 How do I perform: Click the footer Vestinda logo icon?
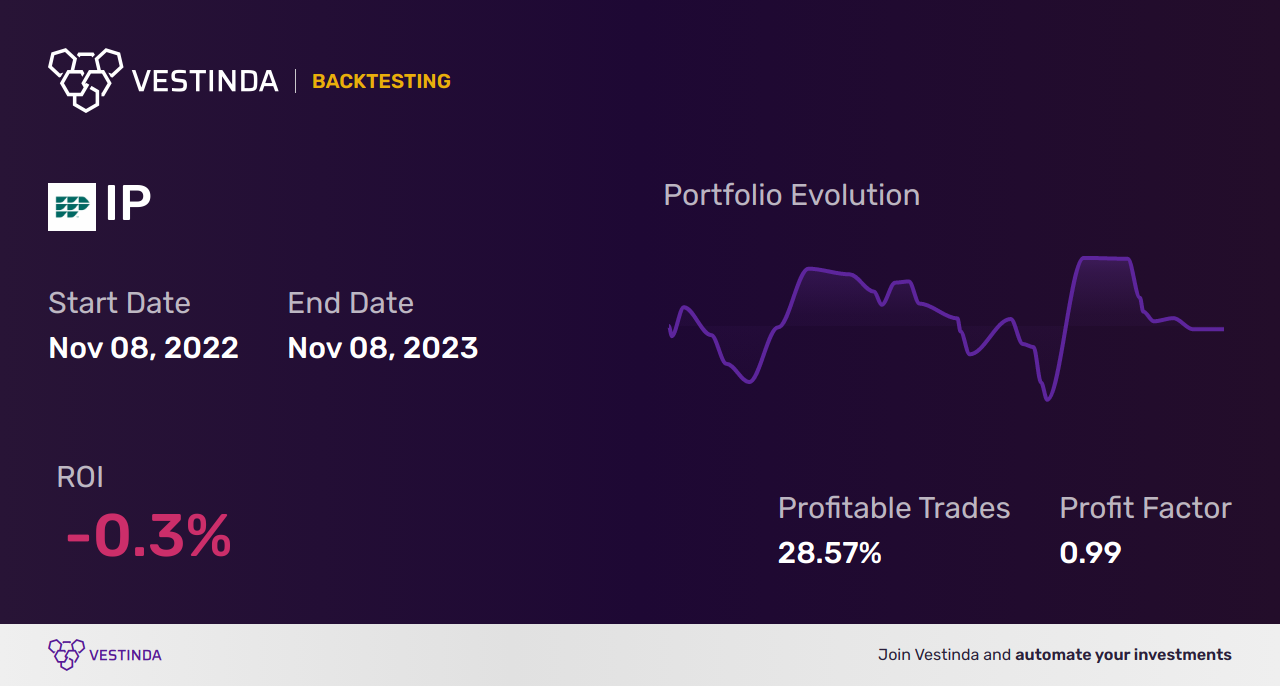tap(66, 655)
